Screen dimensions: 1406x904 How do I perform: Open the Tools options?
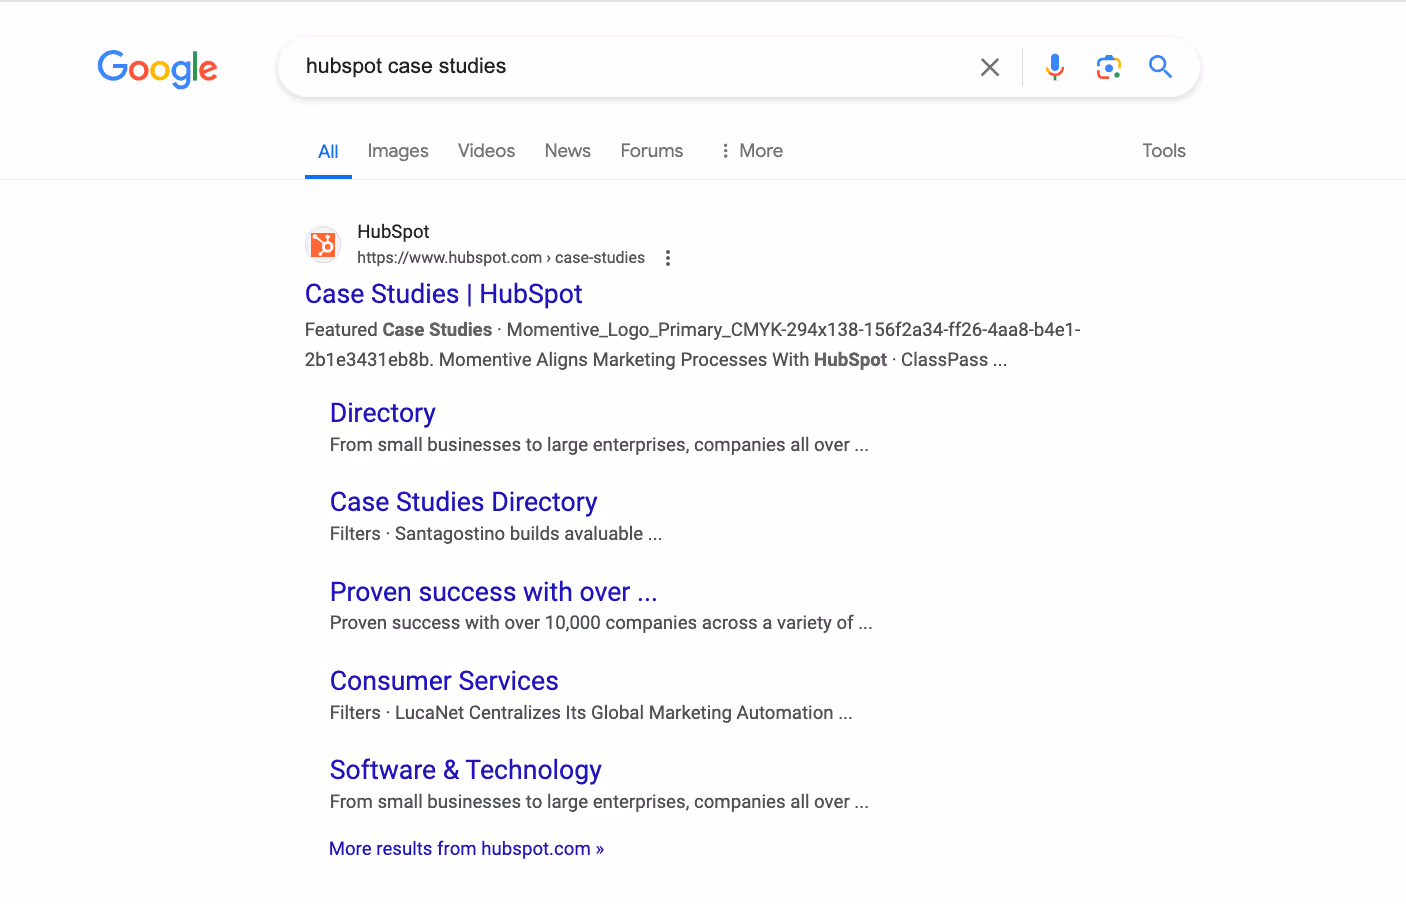[1164, 151]
